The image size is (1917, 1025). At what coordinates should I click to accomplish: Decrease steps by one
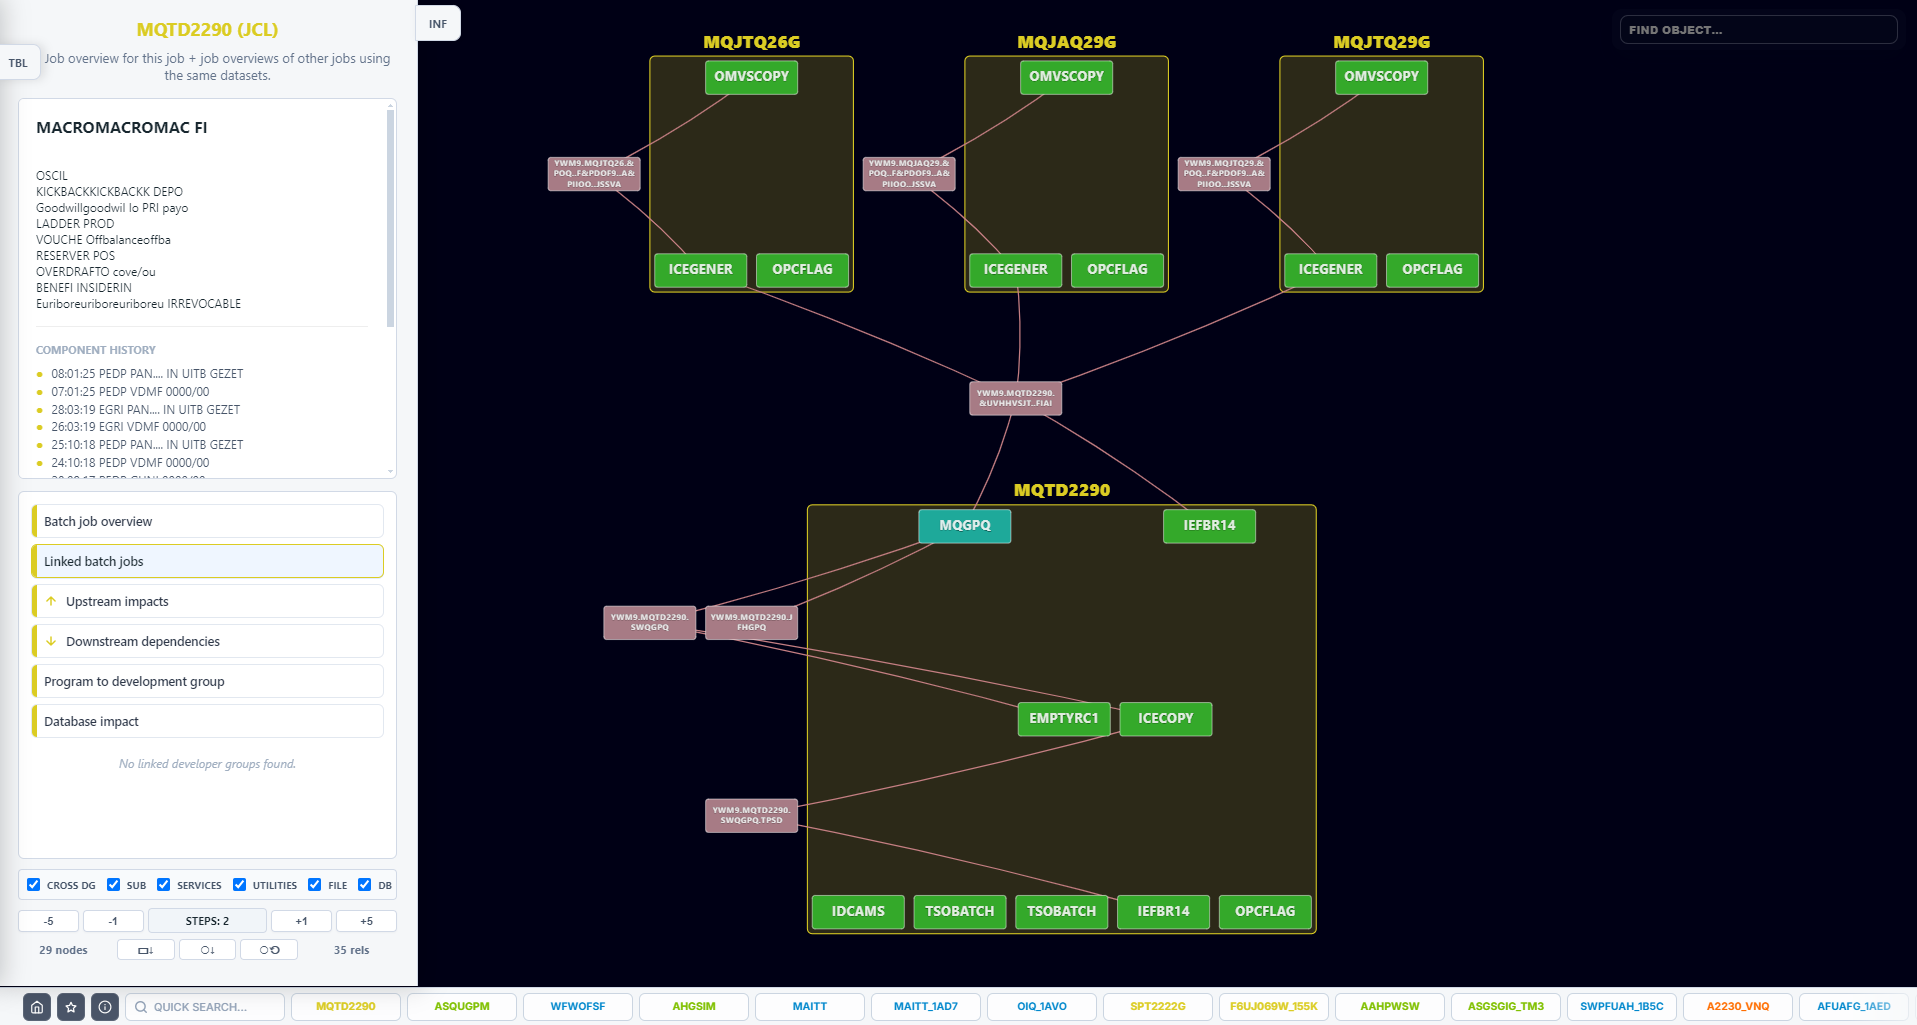(113, 921)
